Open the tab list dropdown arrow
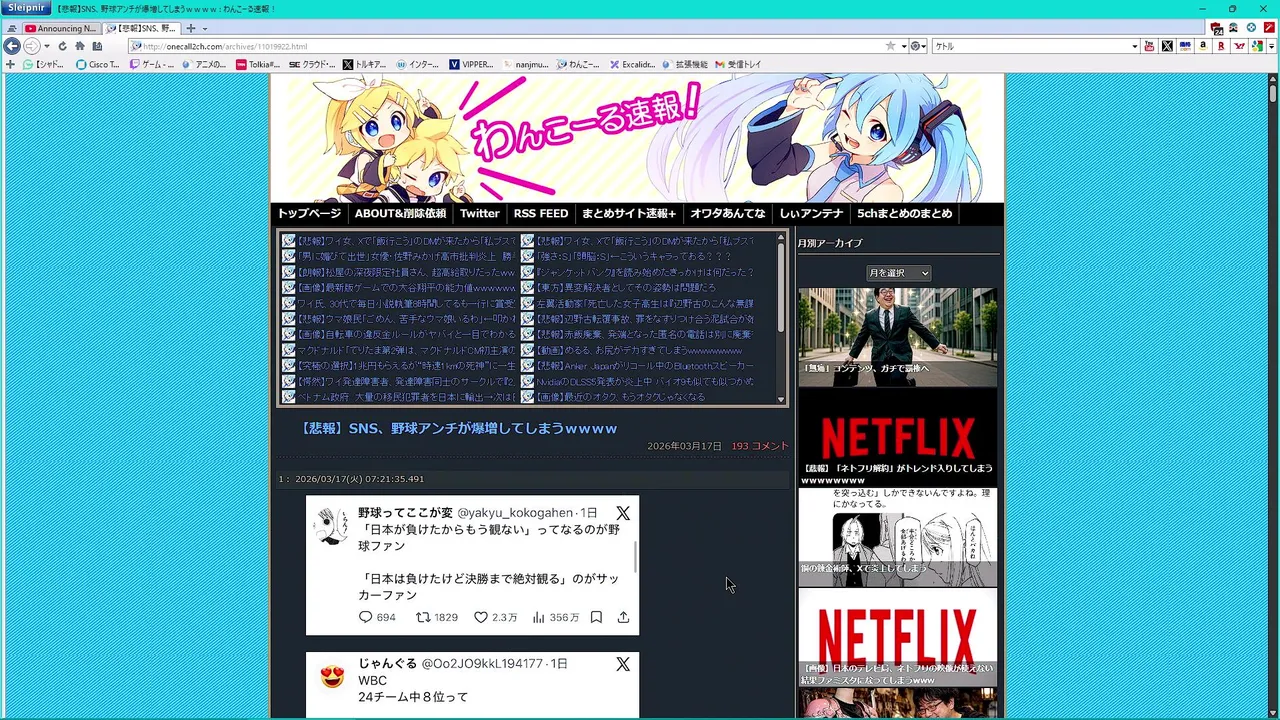This screenshot has height=720, width=1280. pyautogui.click(x=205, y=29)
